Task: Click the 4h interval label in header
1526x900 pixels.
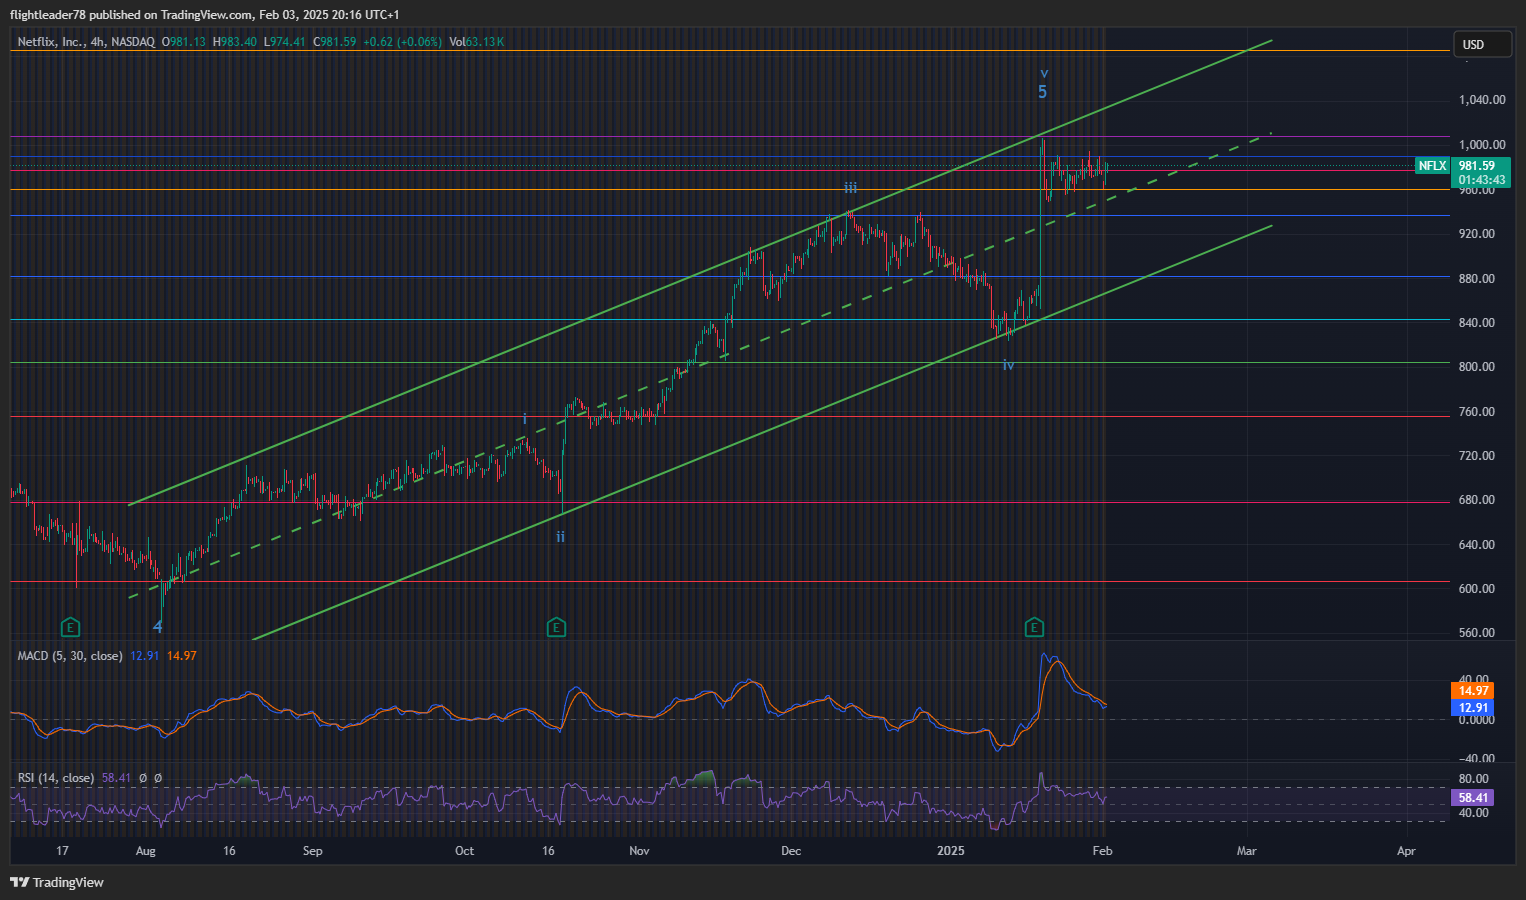Action: [97, 42]
